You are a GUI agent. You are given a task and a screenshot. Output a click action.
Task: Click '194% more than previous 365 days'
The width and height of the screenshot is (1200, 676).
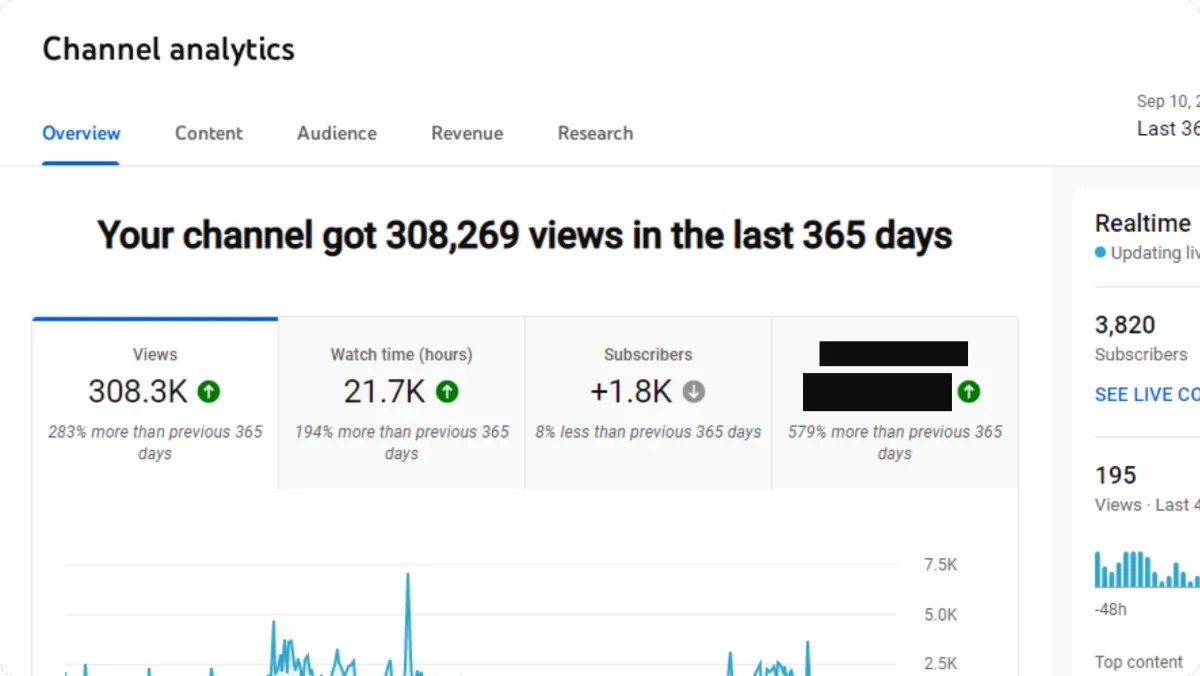pyautogui.click(x=401, y=442)
